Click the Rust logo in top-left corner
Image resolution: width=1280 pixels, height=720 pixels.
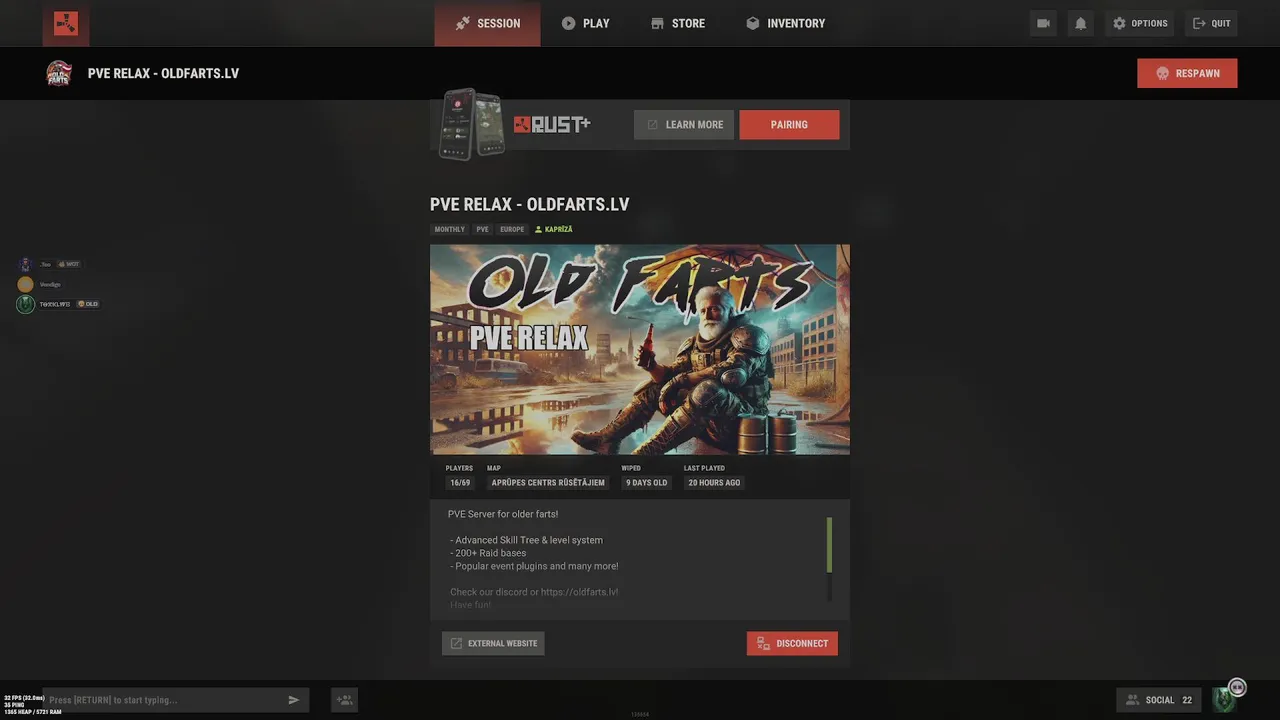66,23
